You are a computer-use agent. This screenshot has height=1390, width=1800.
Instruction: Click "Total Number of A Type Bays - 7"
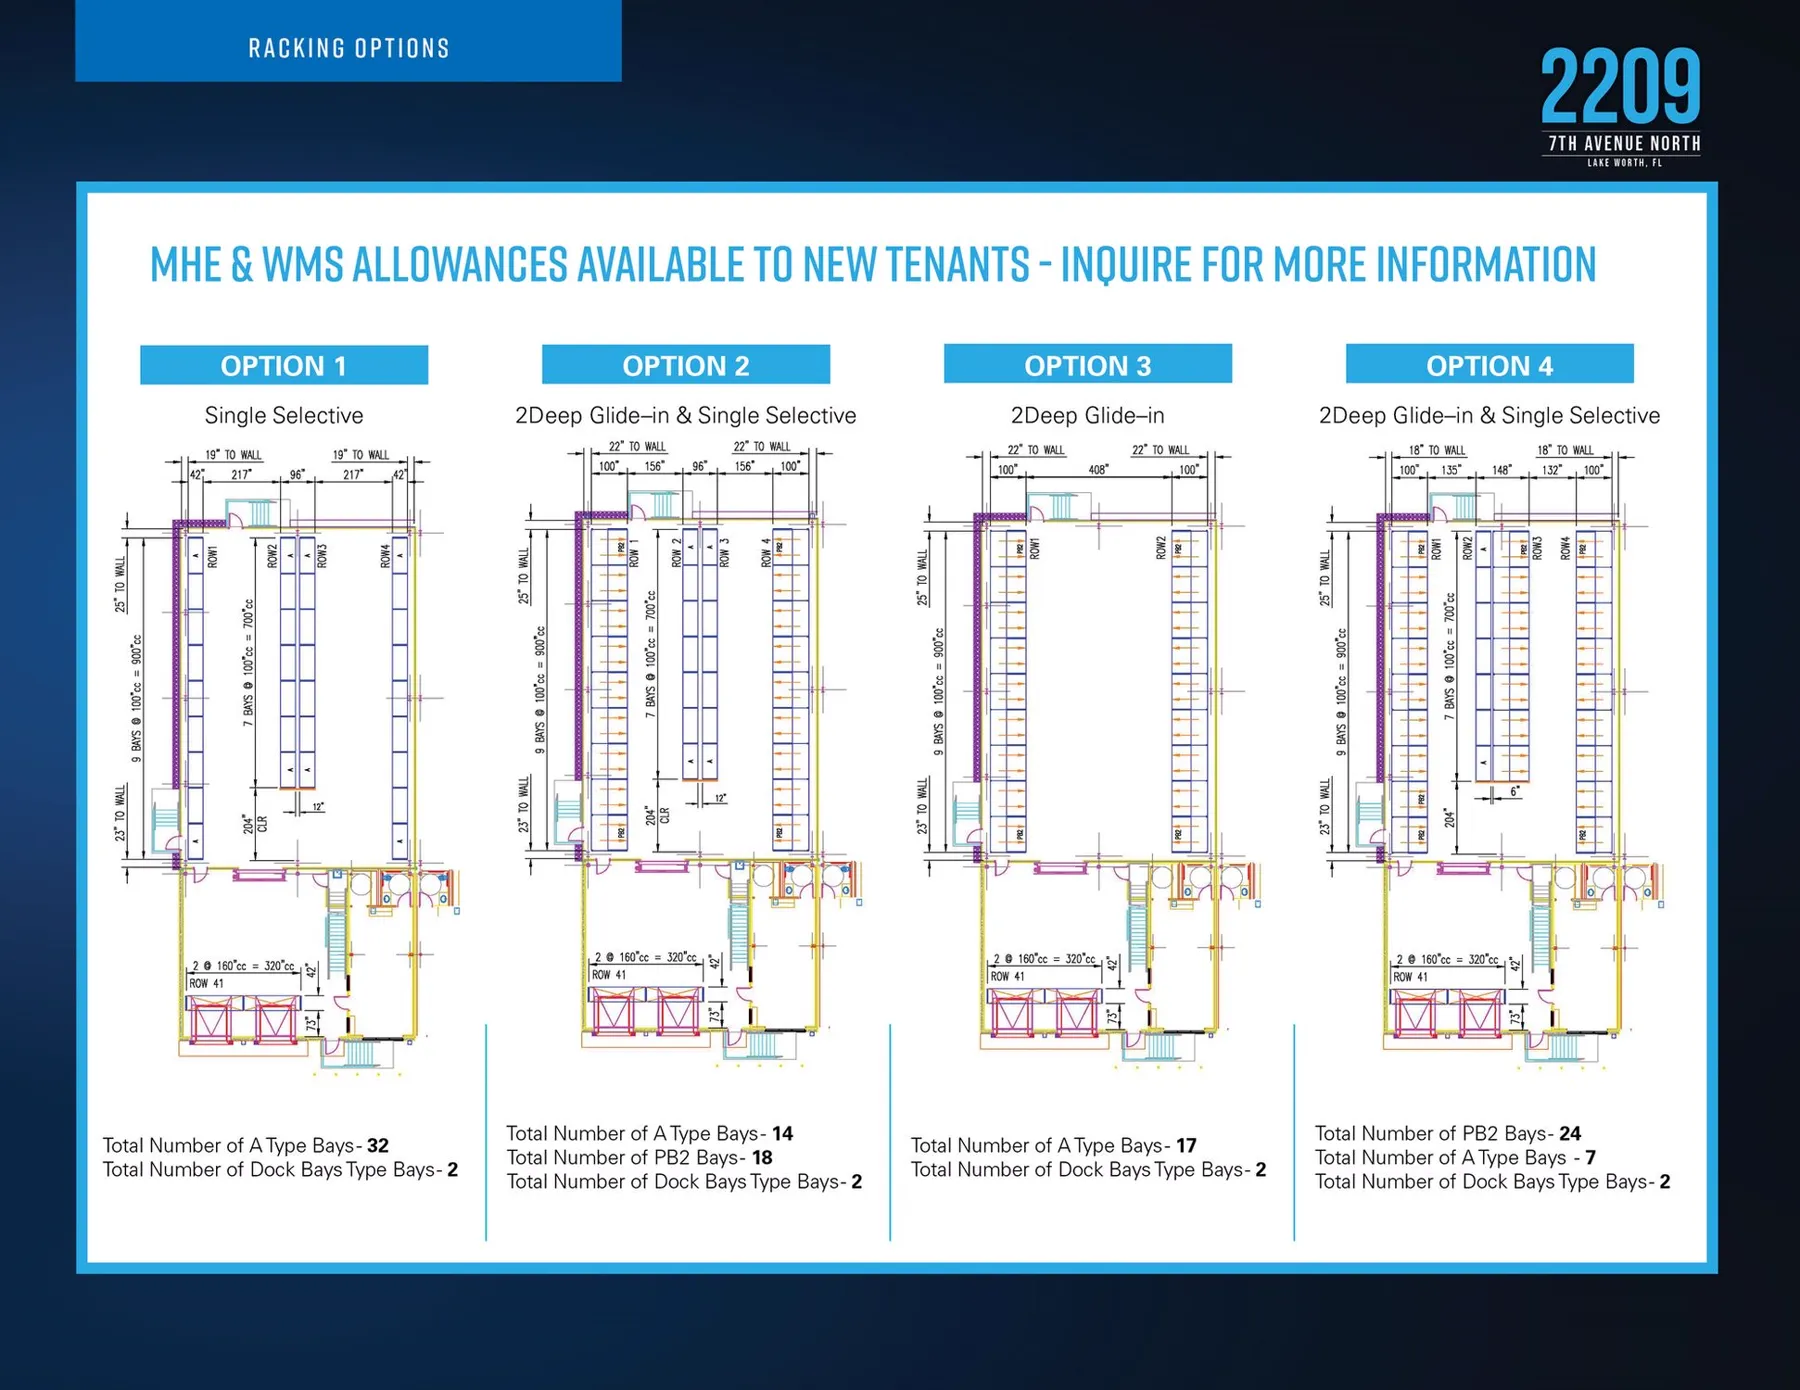tap(1455, 1158)
